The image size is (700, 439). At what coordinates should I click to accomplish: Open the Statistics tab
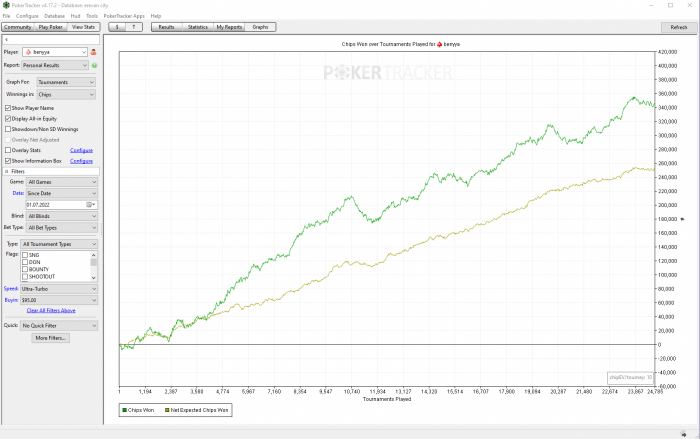point(198,27)
